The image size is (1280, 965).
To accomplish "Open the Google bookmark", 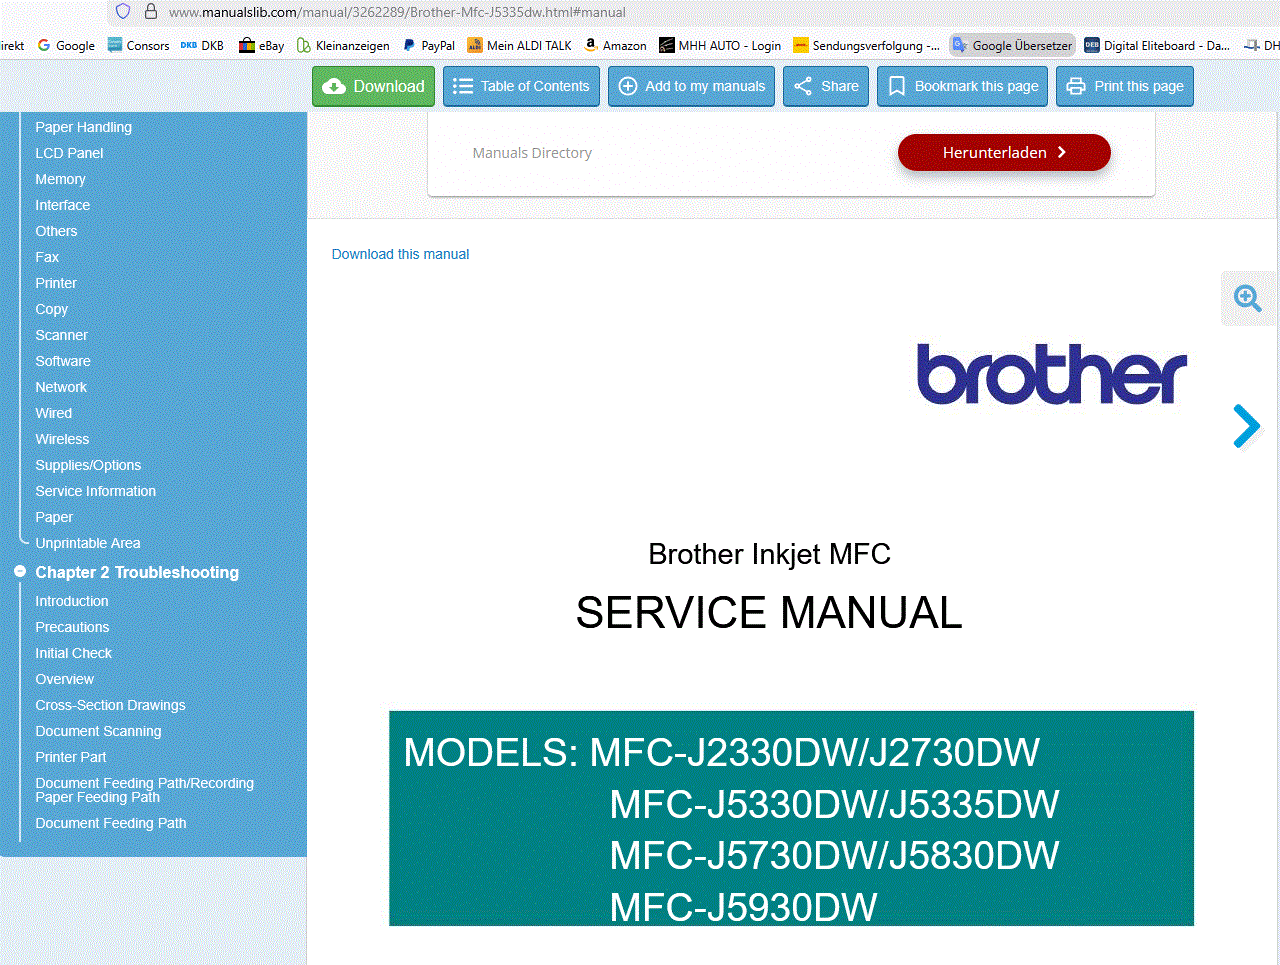I will (x=66, y=45).
